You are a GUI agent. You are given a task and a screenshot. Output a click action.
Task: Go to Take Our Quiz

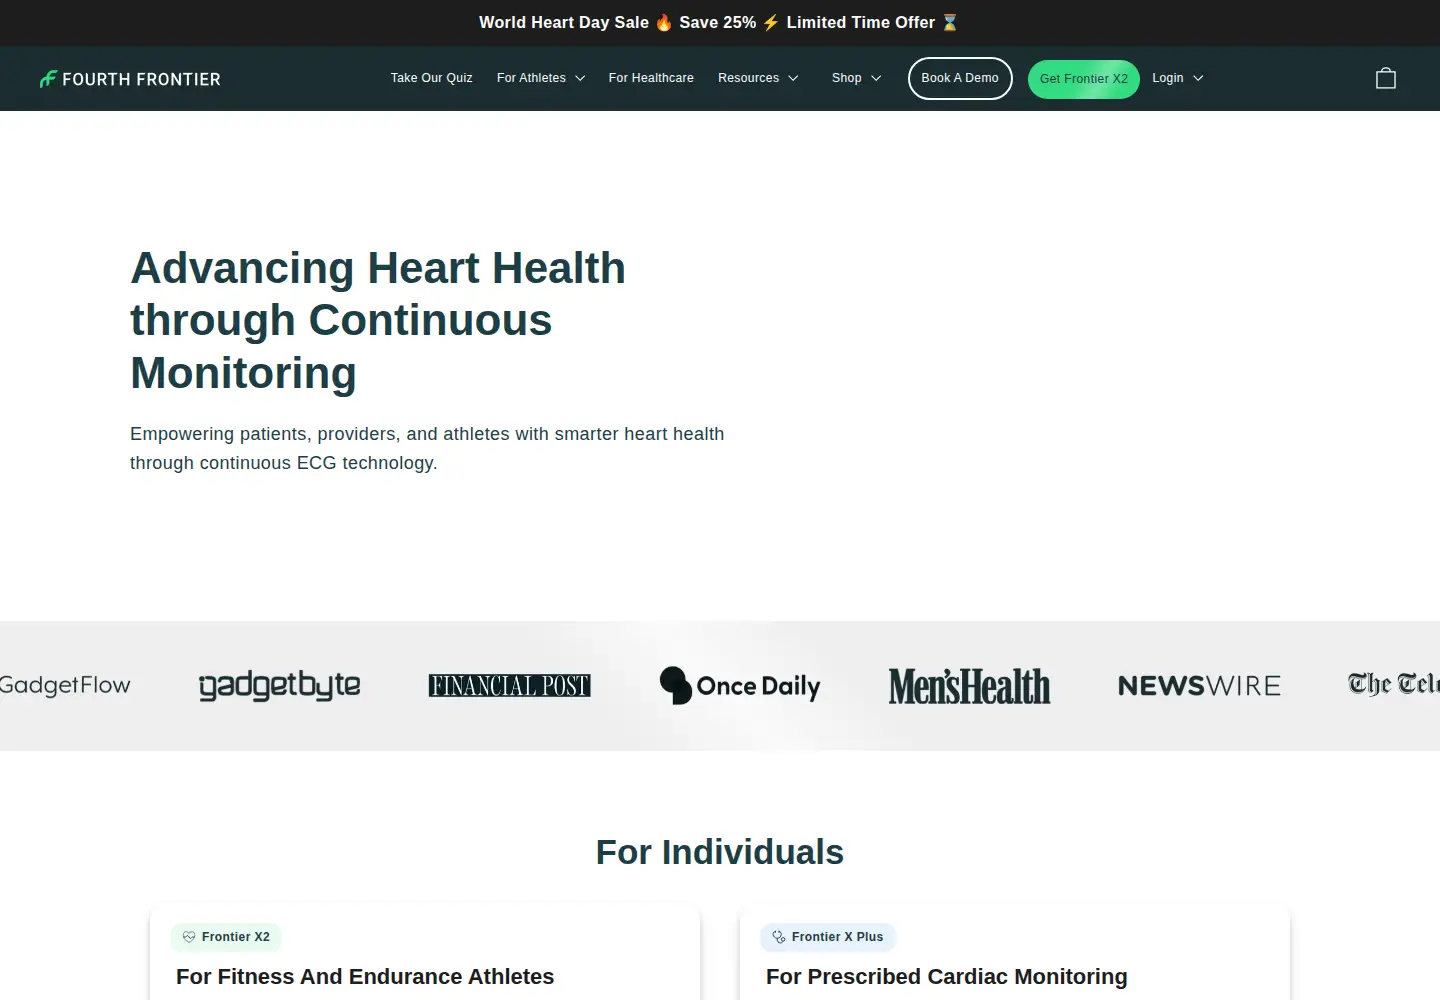pos(432,78)
